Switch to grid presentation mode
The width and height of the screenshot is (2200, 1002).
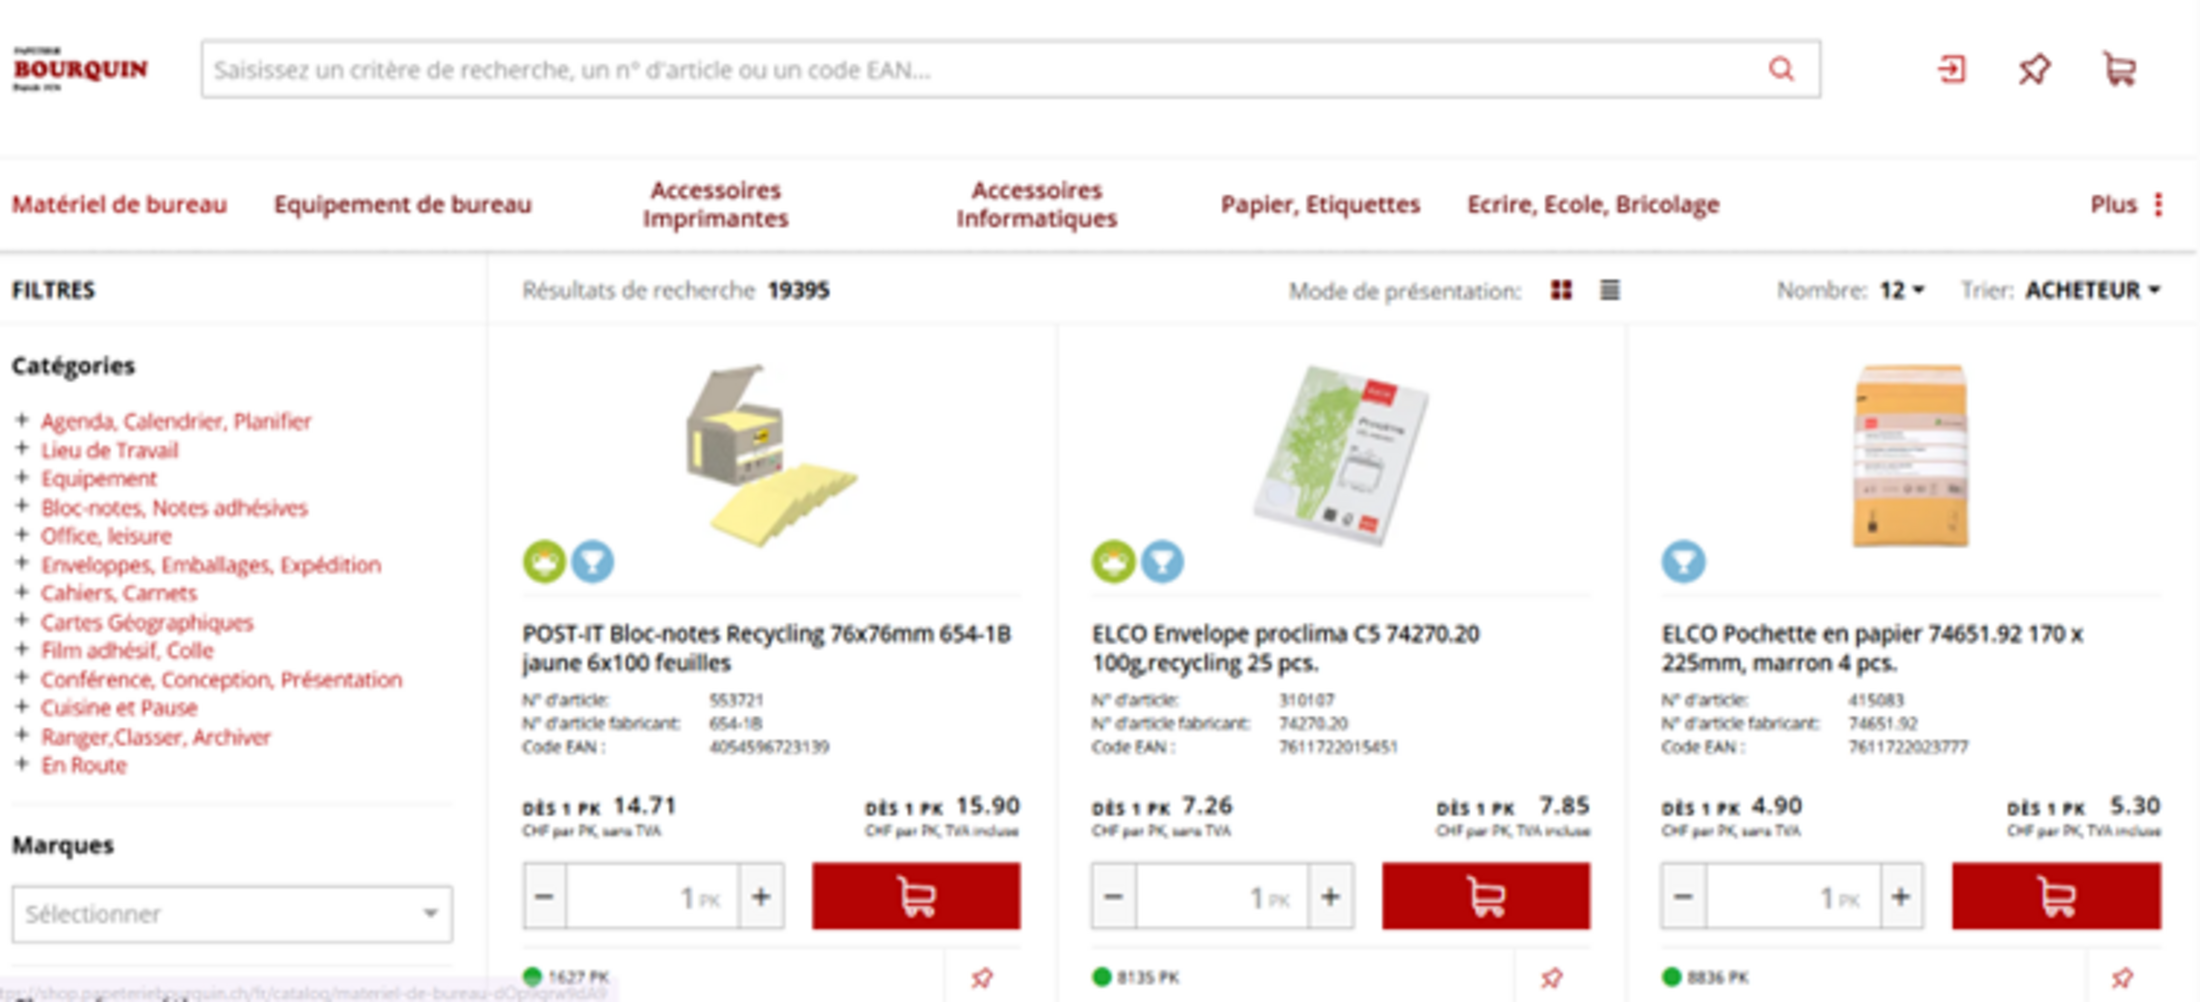(x=1561, y=290)
